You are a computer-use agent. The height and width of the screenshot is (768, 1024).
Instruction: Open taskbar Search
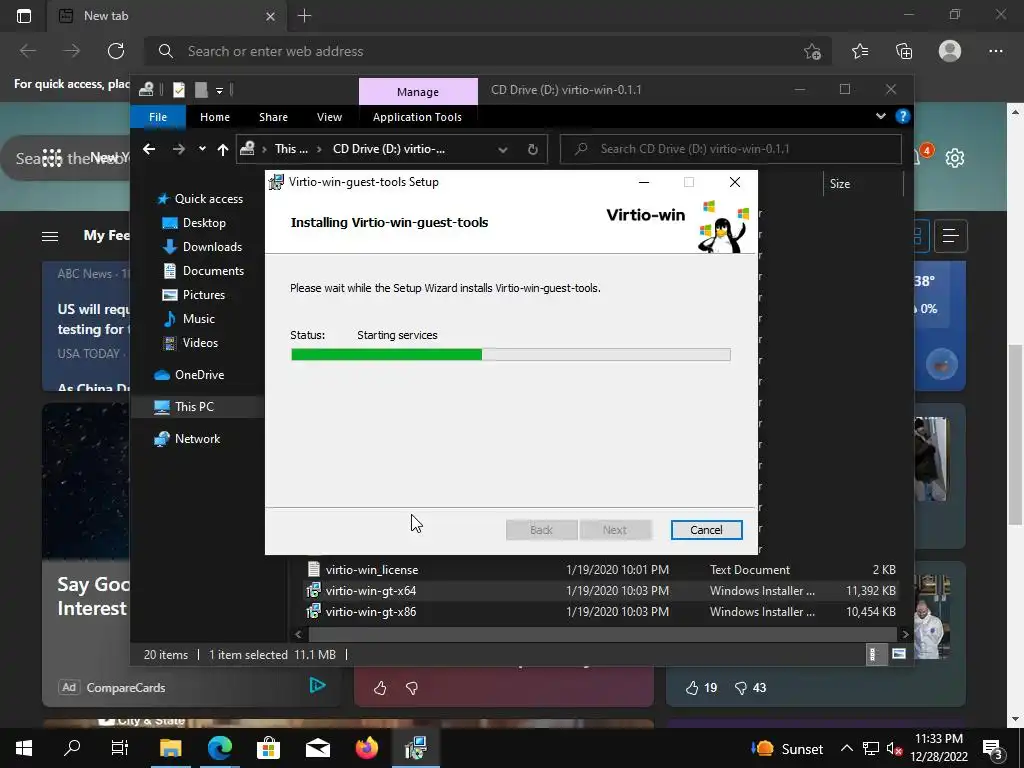pos(72,748)
